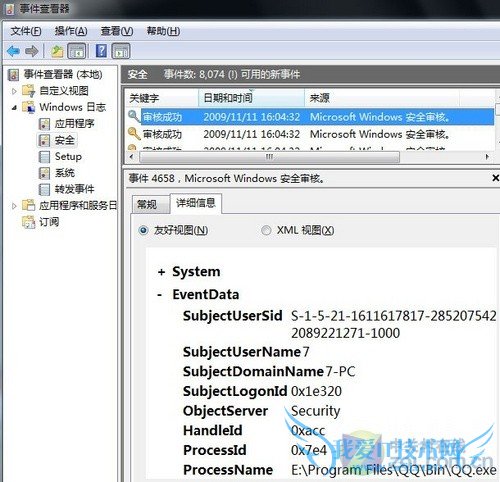
Task: Select the XML 视图(X) radio button
Action: pos(266,230)
